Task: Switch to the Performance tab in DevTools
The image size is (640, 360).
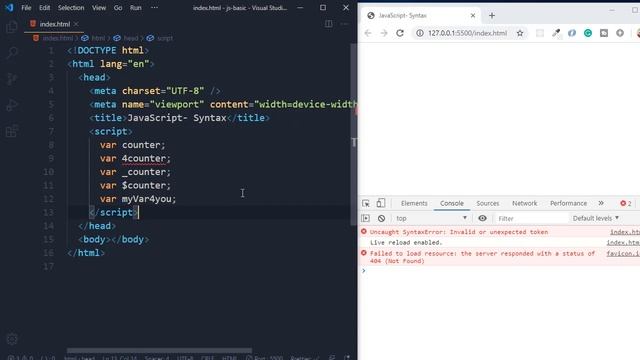Action: coord(568,203)
